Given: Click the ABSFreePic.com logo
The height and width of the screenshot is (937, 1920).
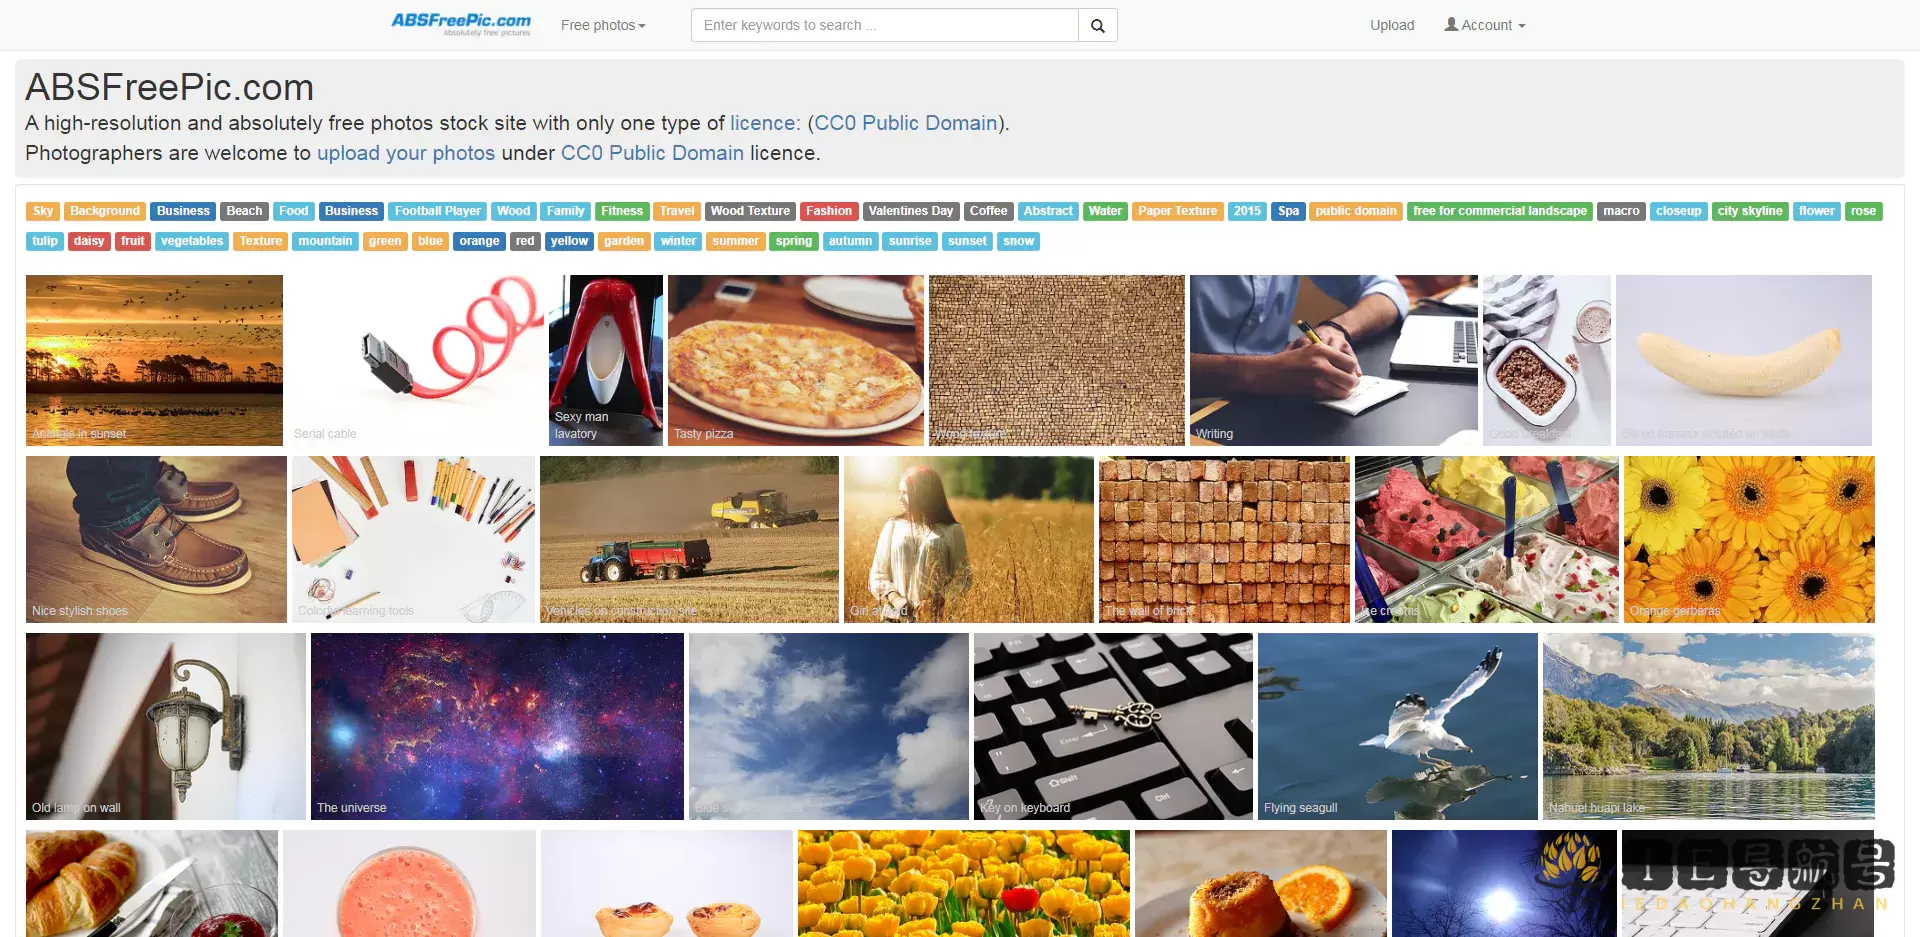Looking at the screenshot, I should click(x=461, y=24).
